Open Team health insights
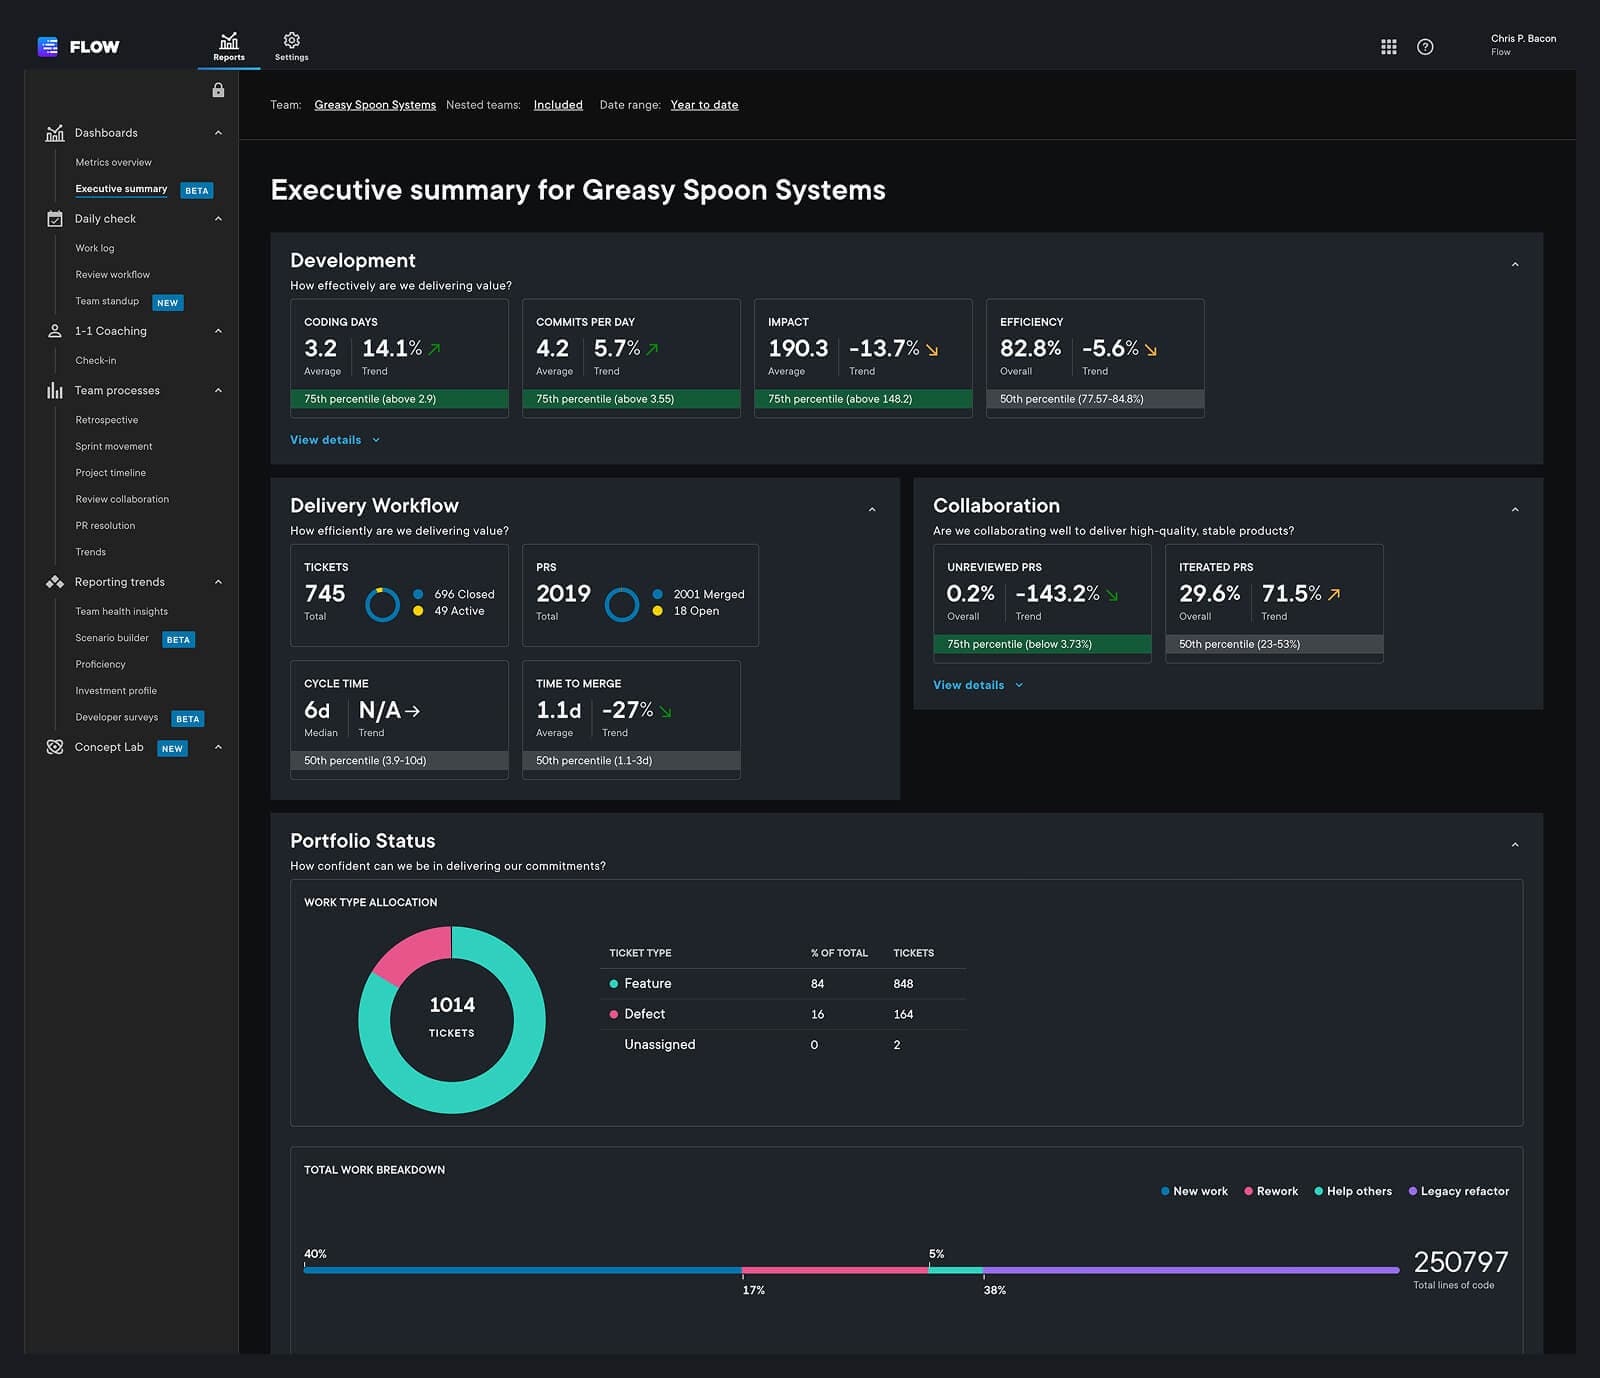The width and height of the screenshot is (1600, 1378). coord(122,612)
